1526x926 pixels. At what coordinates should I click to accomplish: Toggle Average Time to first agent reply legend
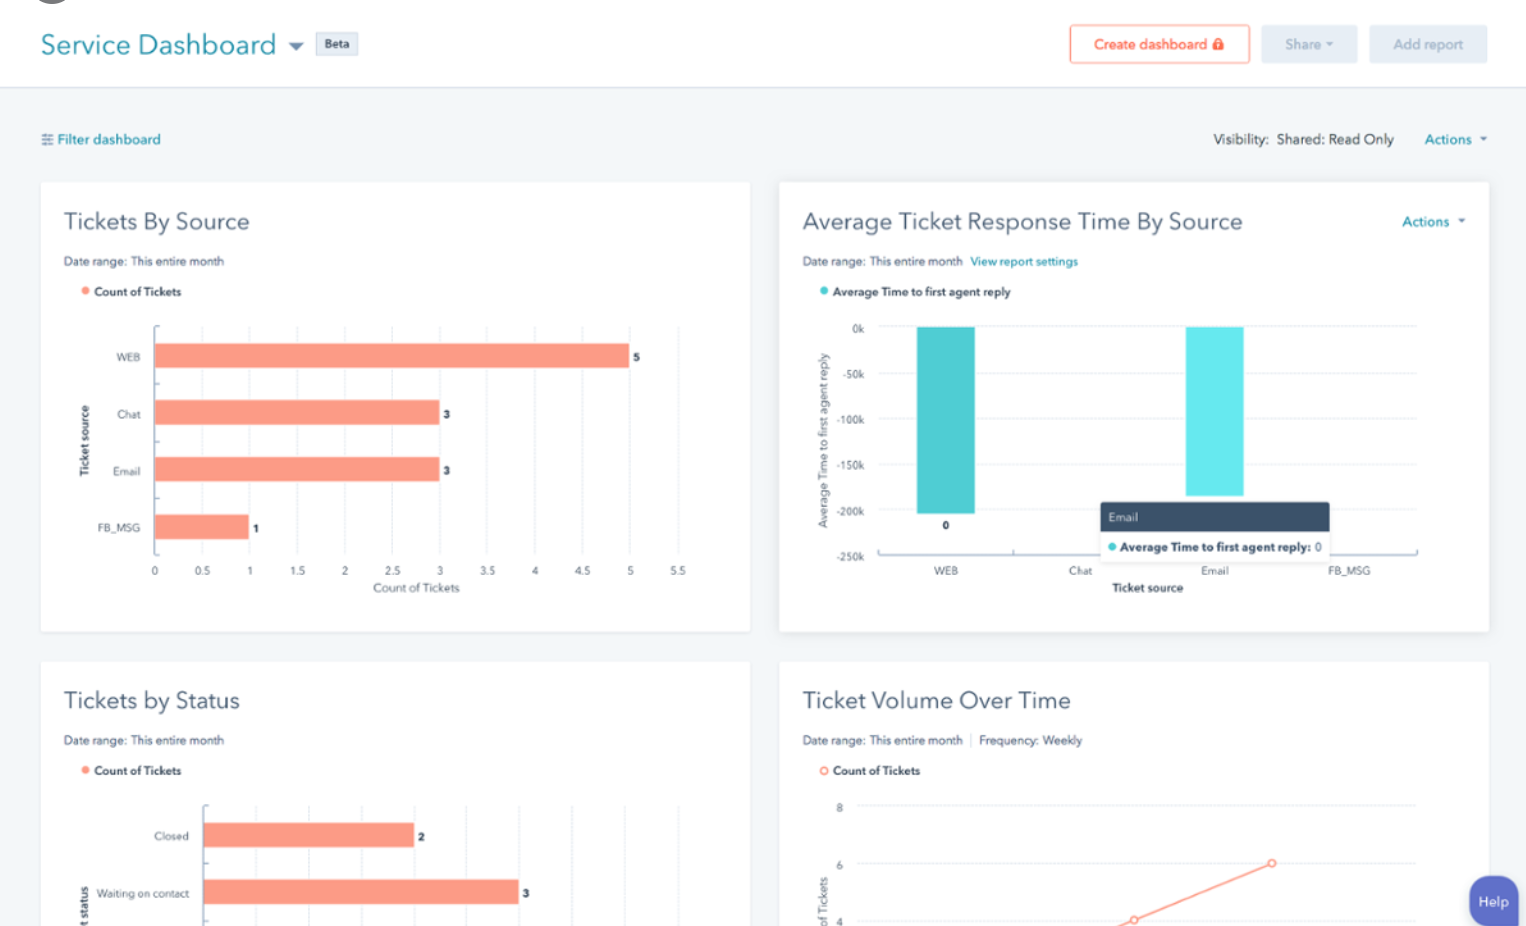click(x=915, y=292)
